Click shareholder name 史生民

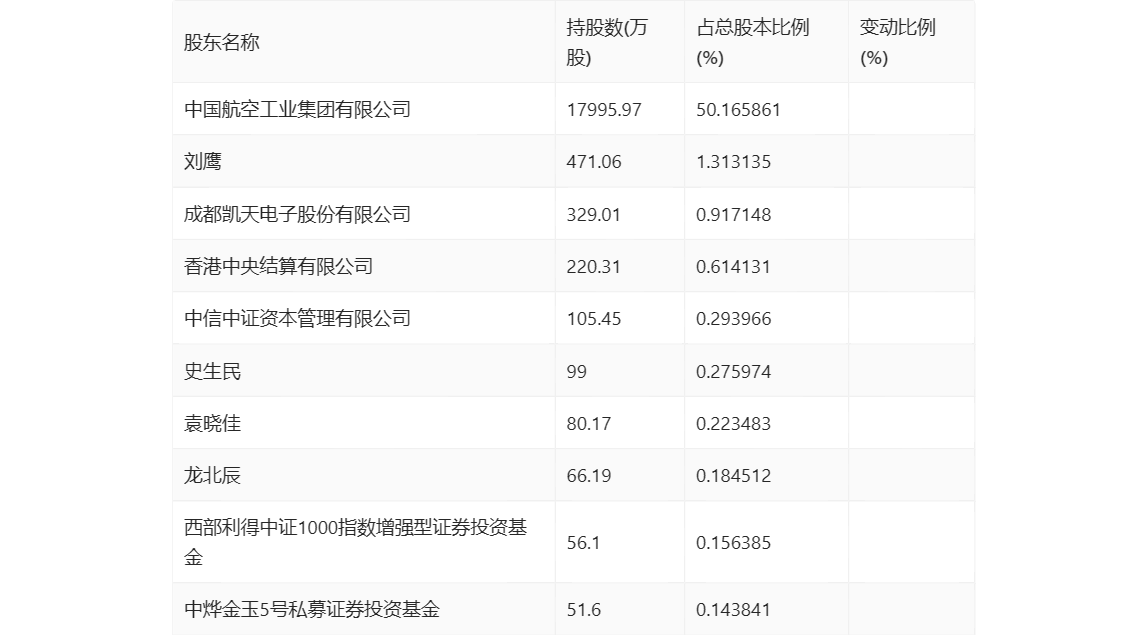click(x=212, y=371)
